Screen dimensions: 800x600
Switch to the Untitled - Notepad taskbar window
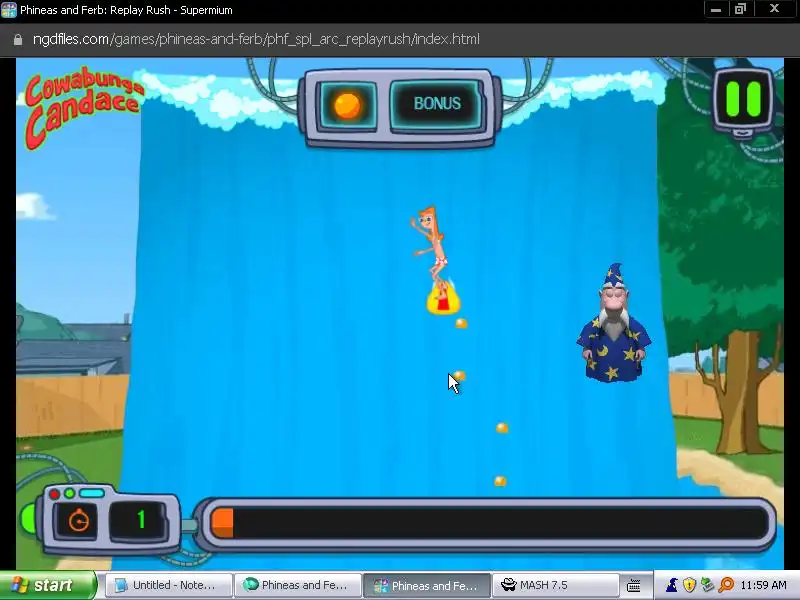pyautogui.click(x=168, y=585)
